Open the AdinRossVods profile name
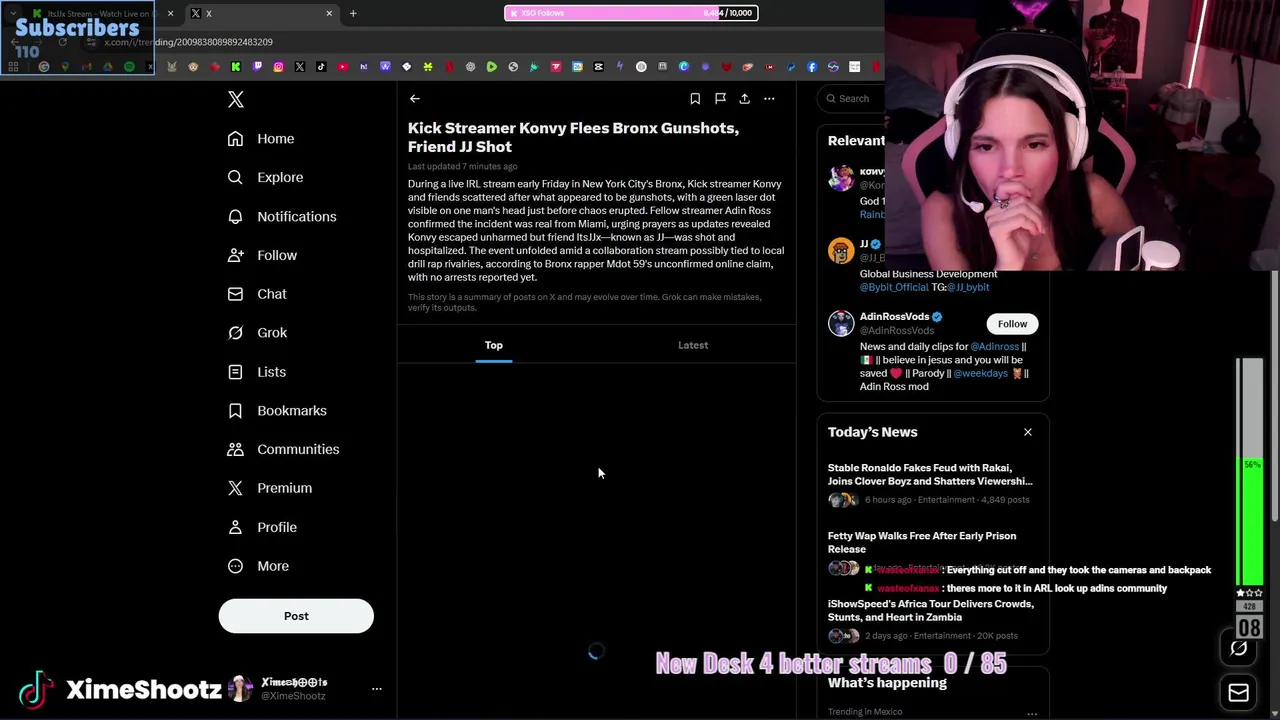The image size is (1280, 720). point(894,317)
